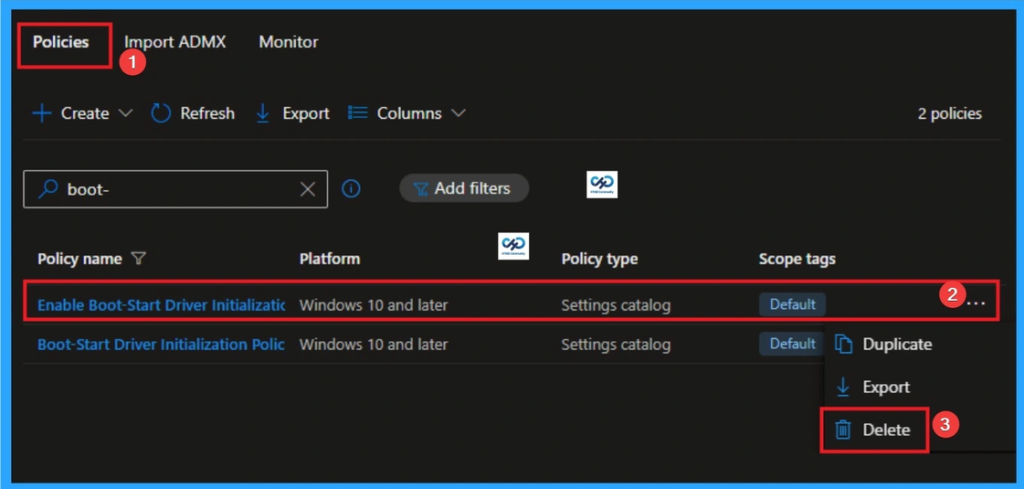1024x489 pixels.
Task: Click the Columns list icon
Action: (x=358, y=113)
